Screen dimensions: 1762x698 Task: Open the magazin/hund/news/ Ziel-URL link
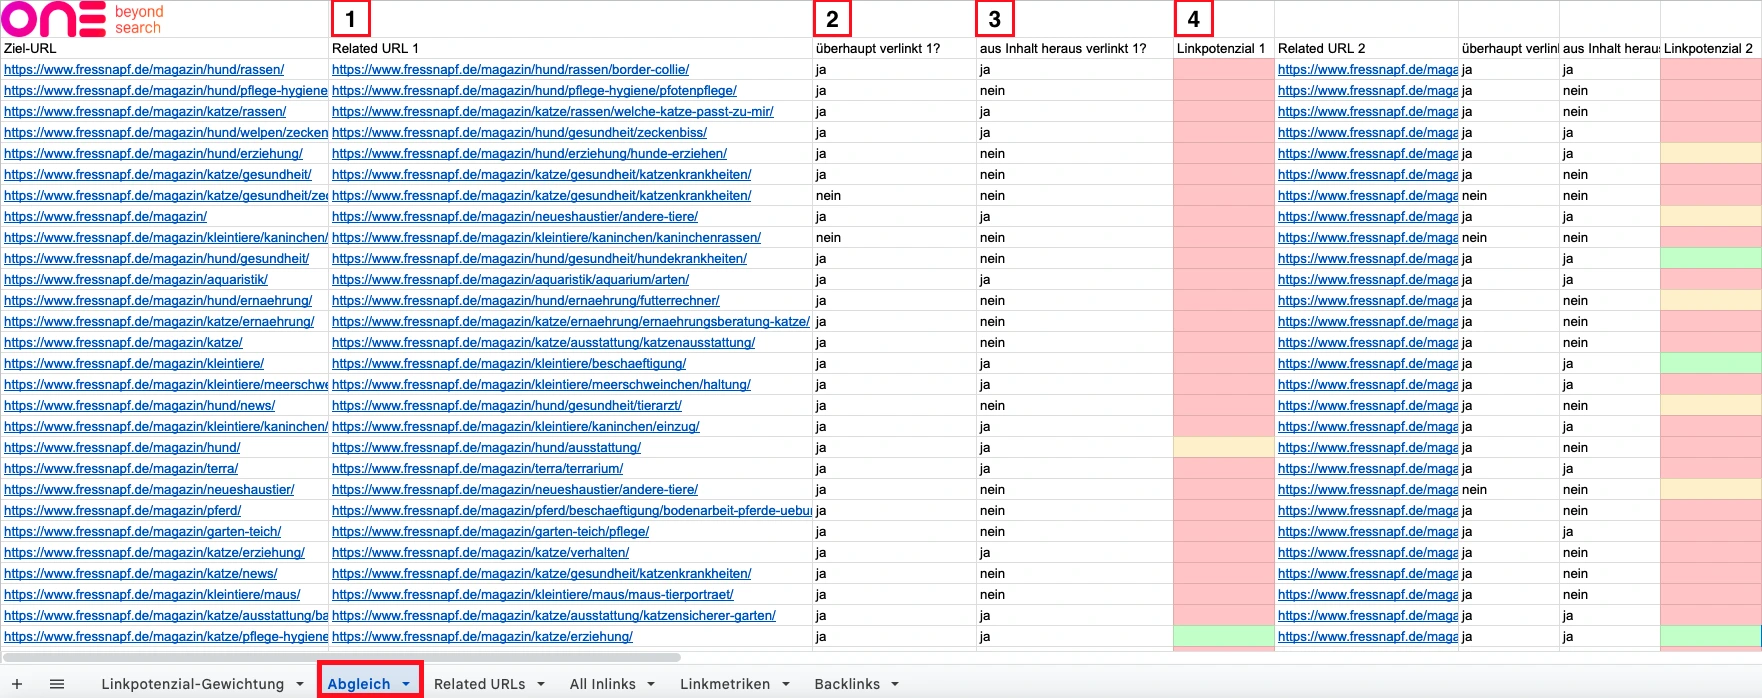point(139,406)
